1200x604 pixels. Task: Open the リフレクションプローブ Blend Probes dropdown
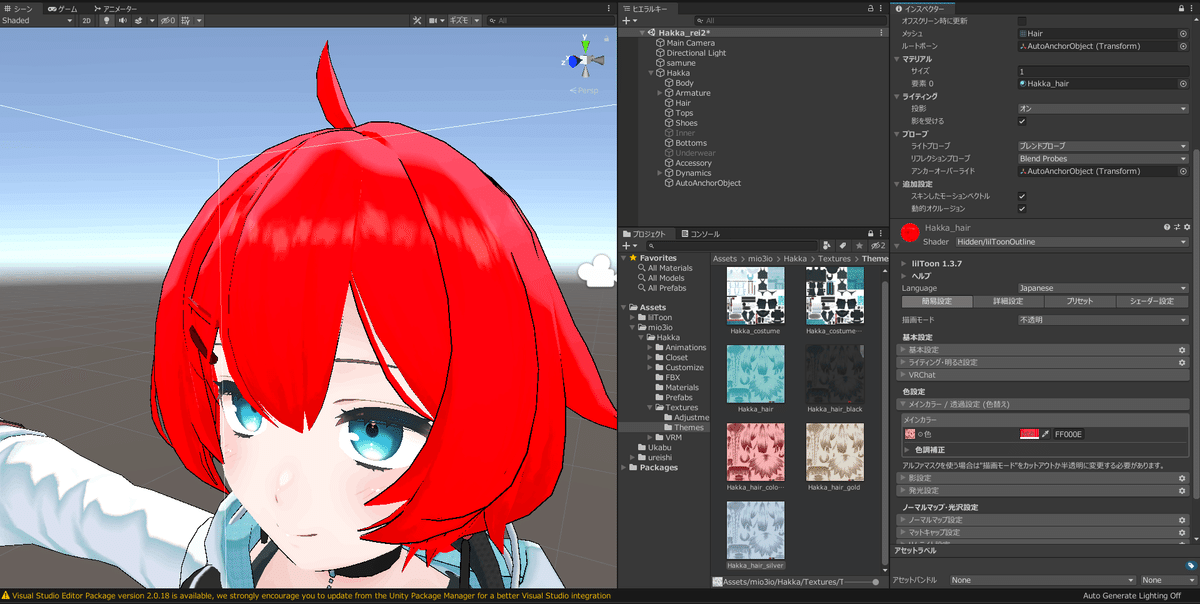tap(1102, 158)
